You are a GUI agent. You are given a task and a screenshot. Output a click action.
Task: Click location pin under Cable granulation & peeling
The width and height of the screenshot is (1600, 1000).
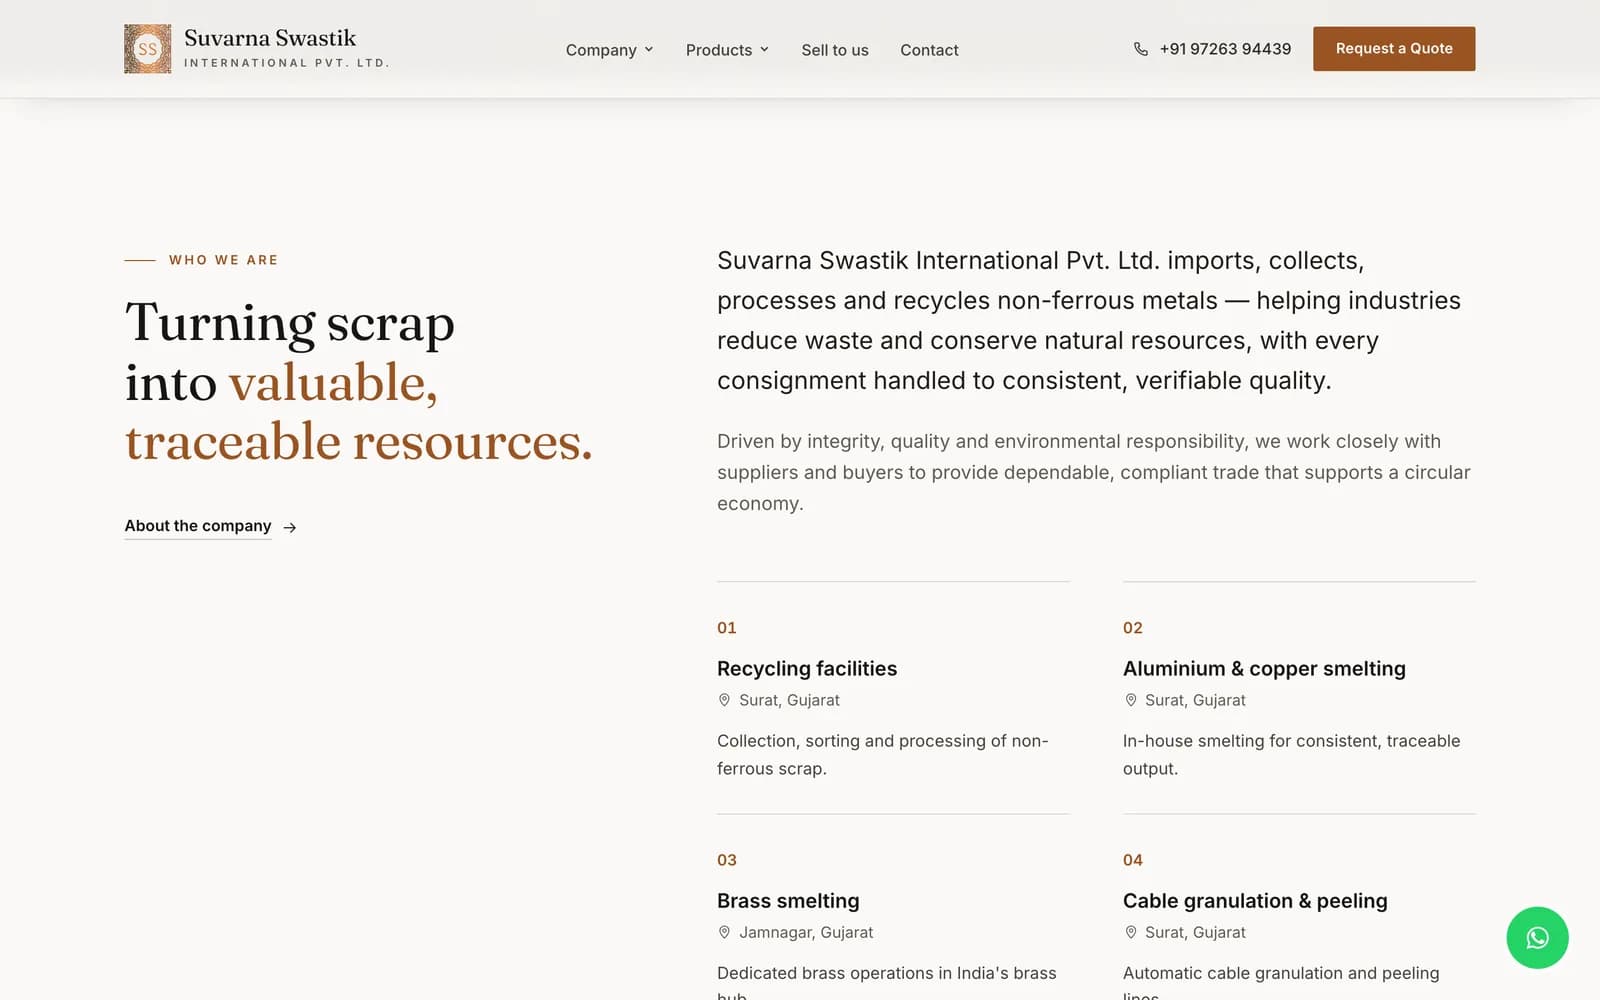[x=1130, y=932]
